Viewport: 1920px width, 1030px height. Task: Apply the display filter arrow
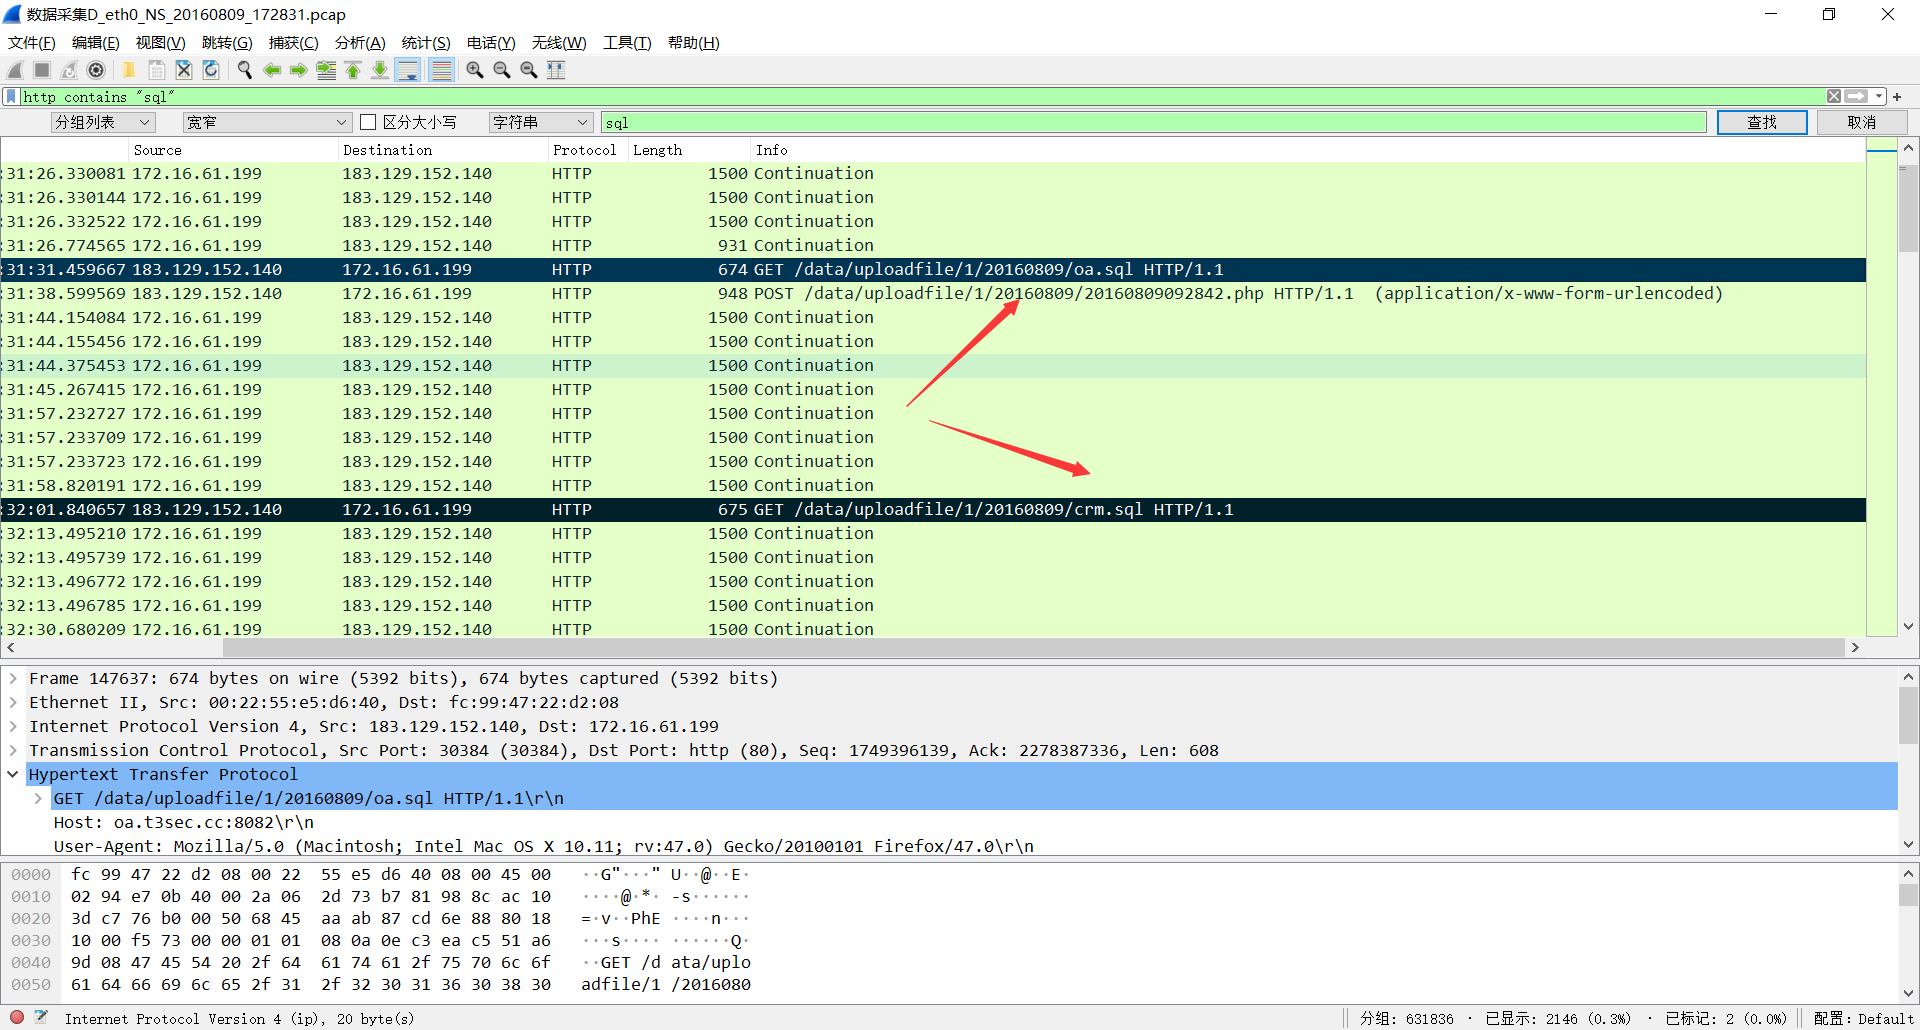coord(1857,97)
